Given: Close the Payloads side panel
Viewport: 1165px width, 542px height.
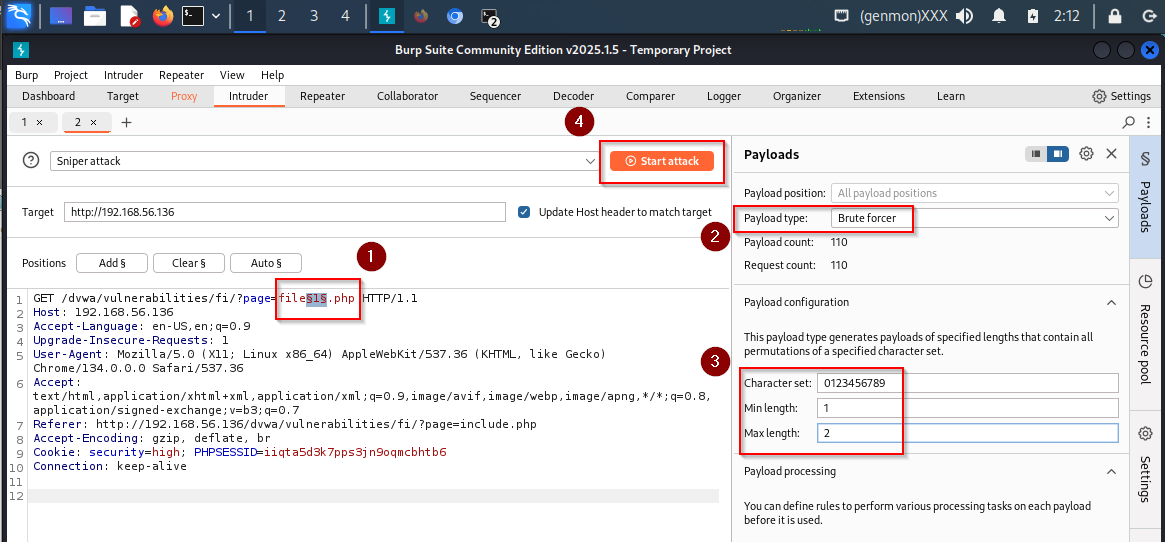Looking at the screenshot, I should tap(1112, 154).
